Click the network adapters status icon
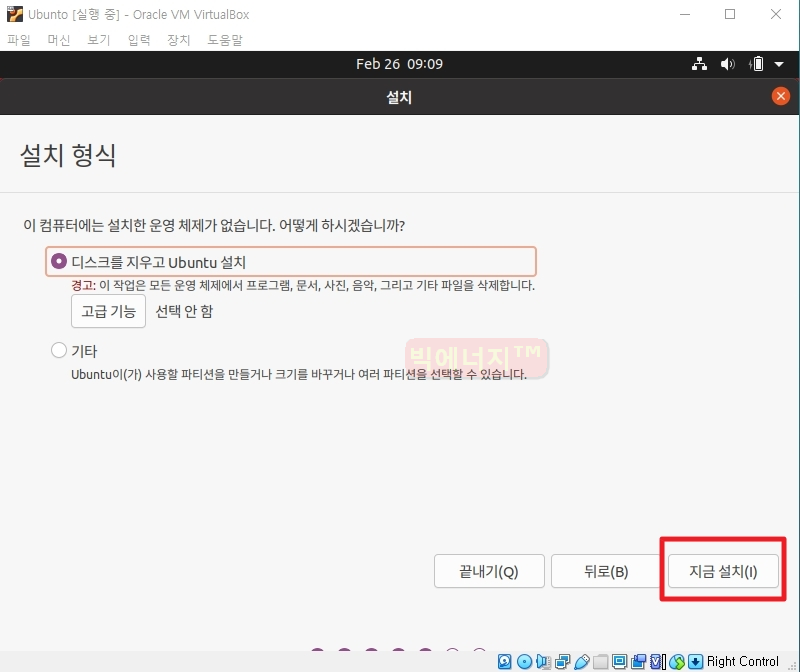The width and height of the screenshot is (800, 672). [x=562, y=662]
